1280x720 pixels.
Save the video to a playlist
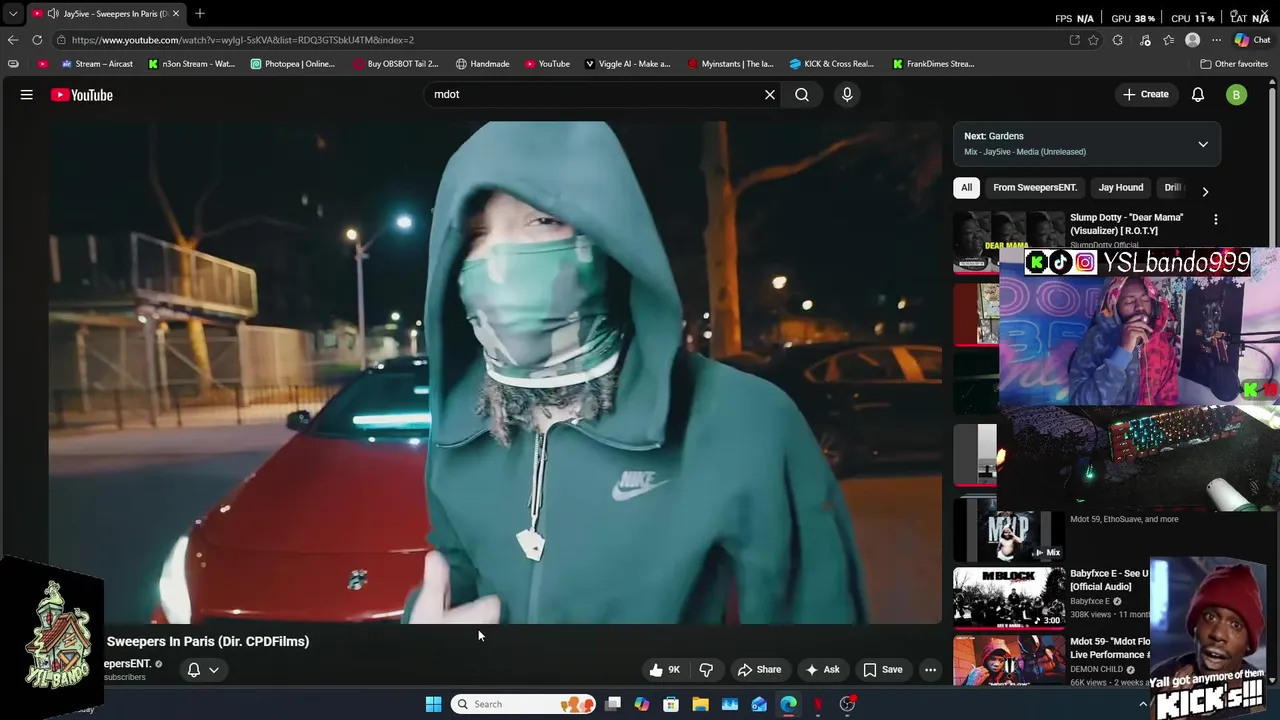(x=883, y=670)
